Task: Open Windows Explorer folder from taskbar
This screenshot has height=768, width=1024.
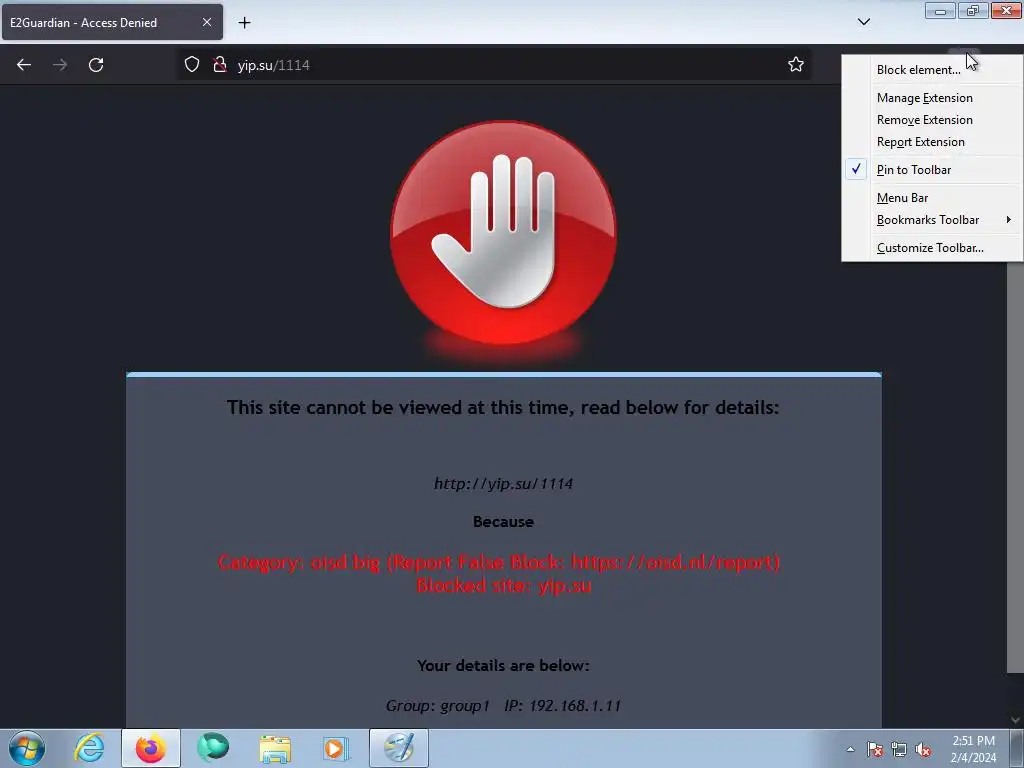Action: [x=275, y=748]
